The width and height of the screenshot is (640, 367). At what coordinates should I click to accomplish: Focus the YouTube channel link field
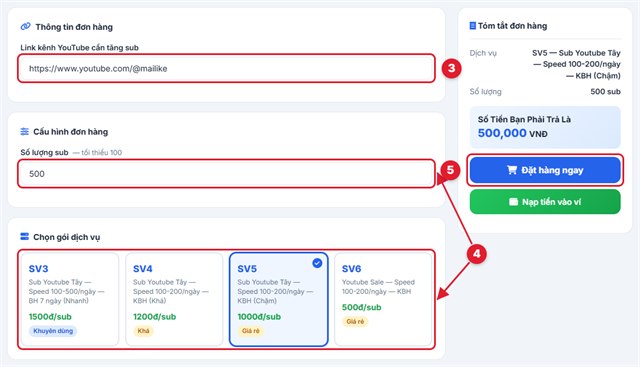(227, 68)
